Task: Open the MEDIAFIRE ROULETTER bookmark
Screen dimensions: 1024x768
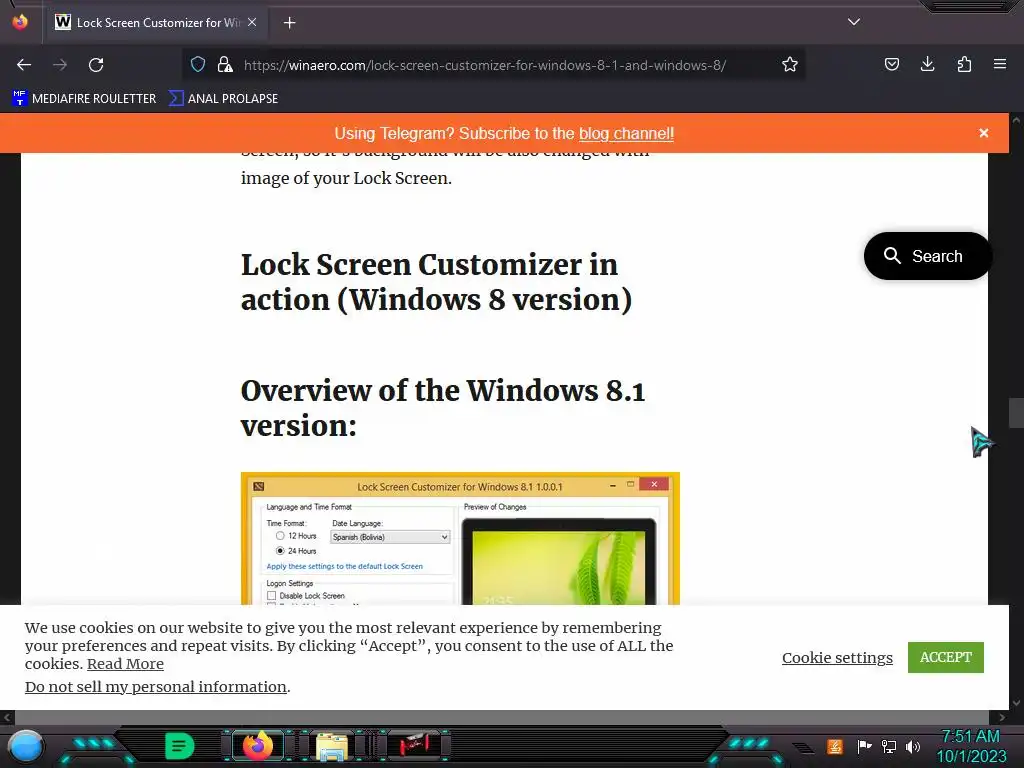Action: (x=84, y=99)
